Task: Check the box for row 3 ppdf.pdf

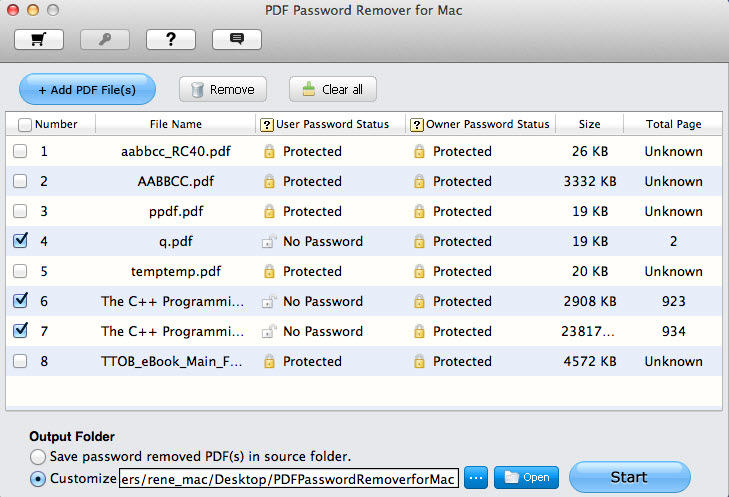Action: pos(20,211)
